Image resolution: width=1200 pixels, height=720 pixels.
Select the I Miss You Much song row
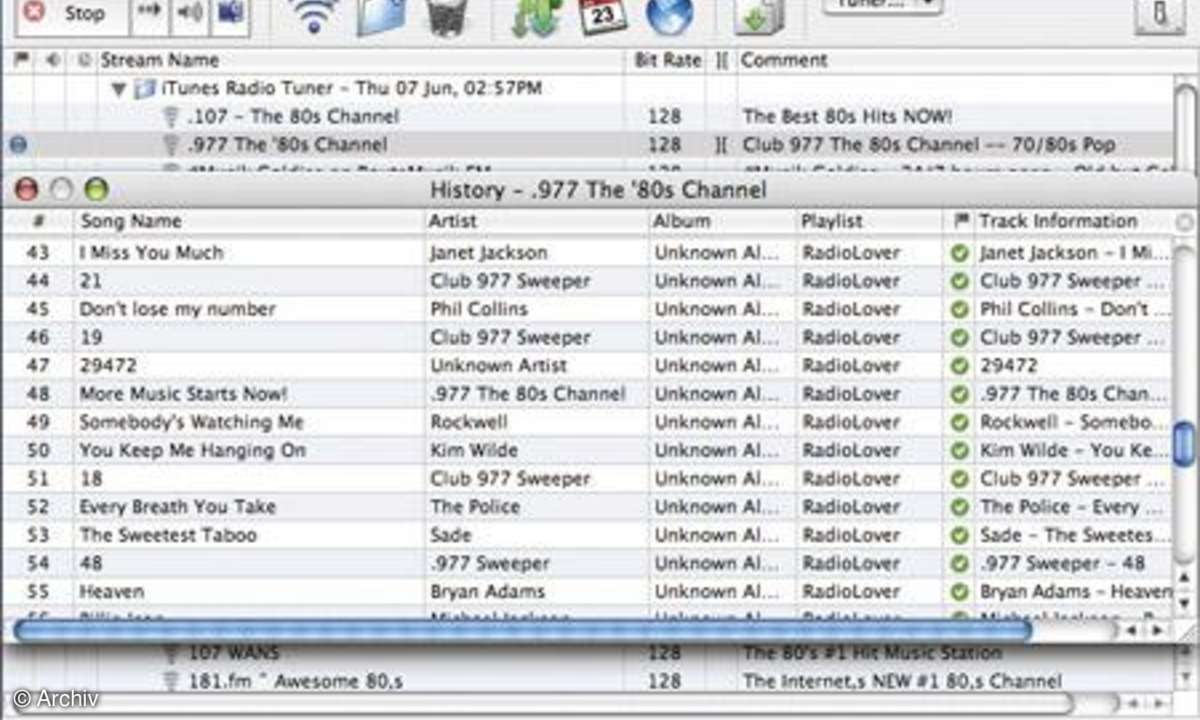pos(586,253)
